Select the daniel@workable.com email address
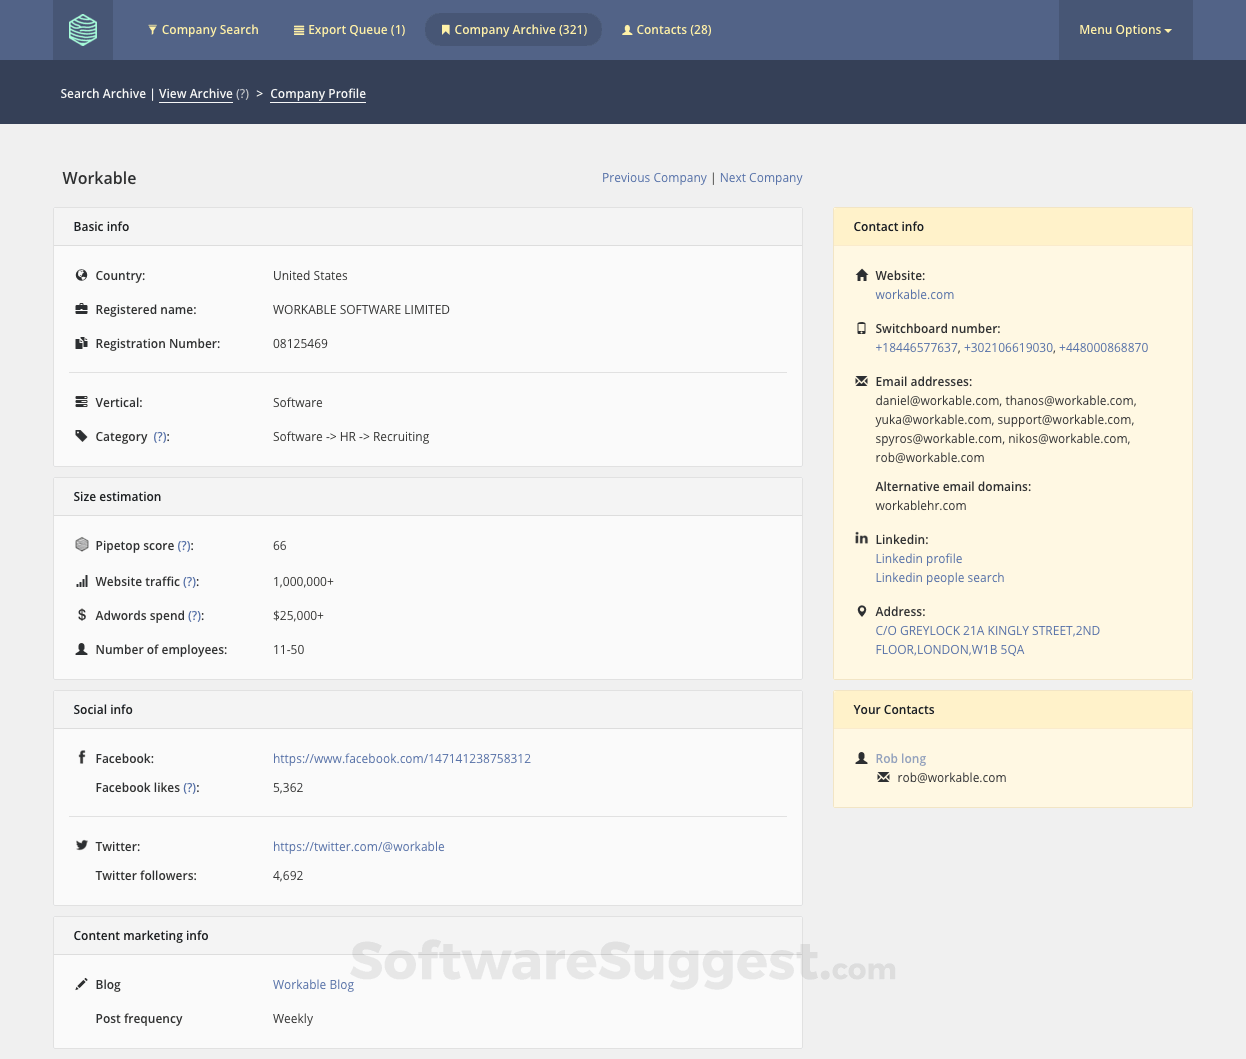 click(936, 401)
